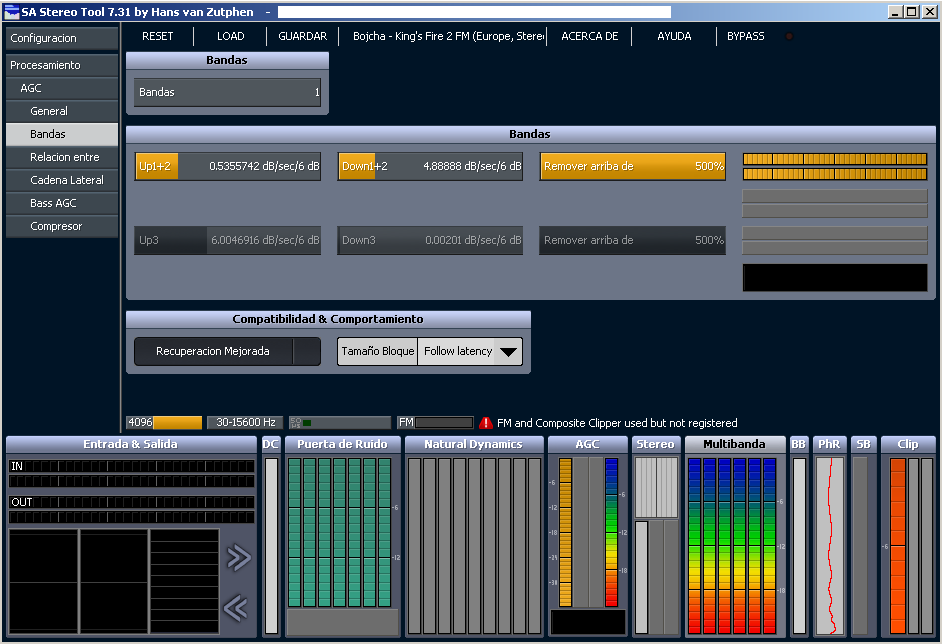This screenshot has width=942, height=644.
Task: Click the BB panel header
Action: click(x=798, y=444)
